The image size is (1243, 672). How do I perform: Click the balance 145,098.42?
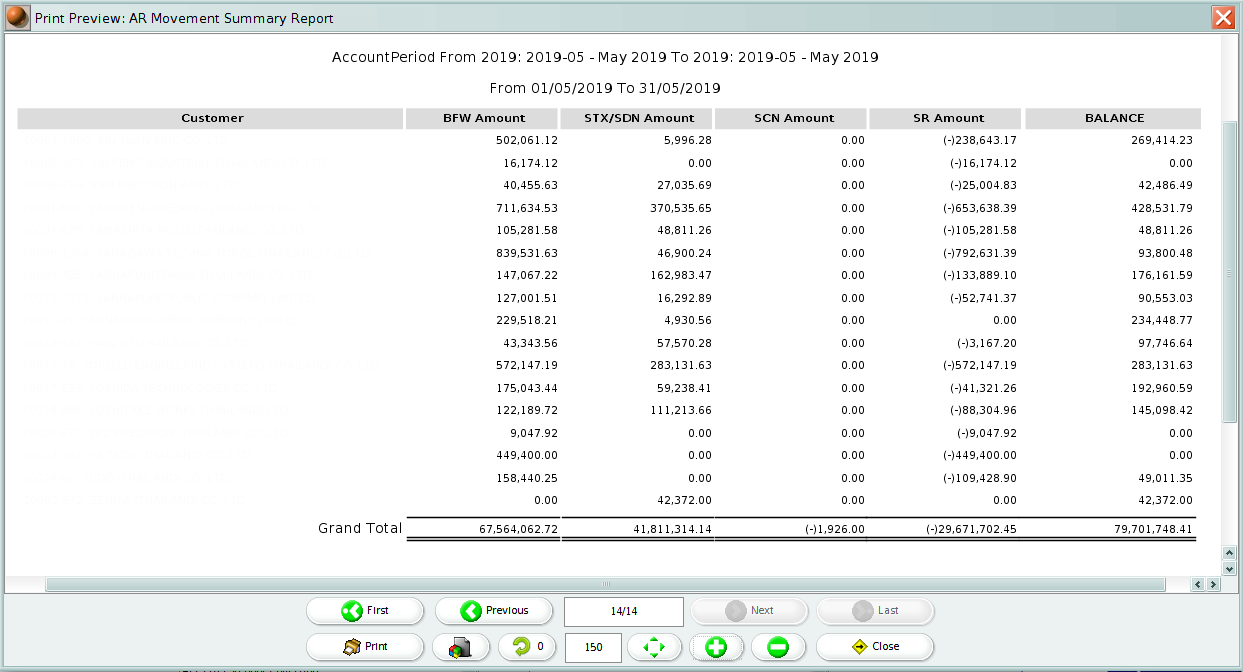(x=1162, y=410)
